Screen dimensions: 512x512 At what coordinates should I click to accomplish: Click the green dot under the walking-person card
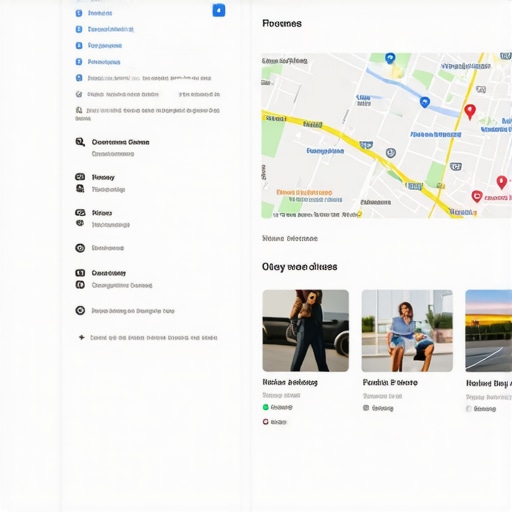(266, 407)
